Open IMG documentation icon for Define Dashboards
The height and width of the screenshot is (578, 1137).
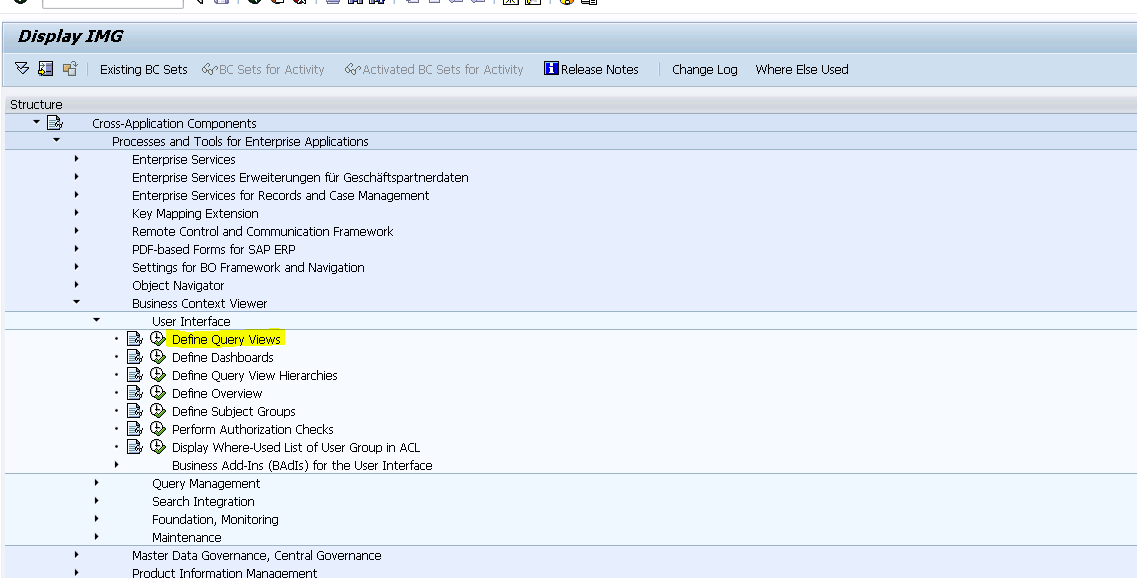[x=135, y=357]
